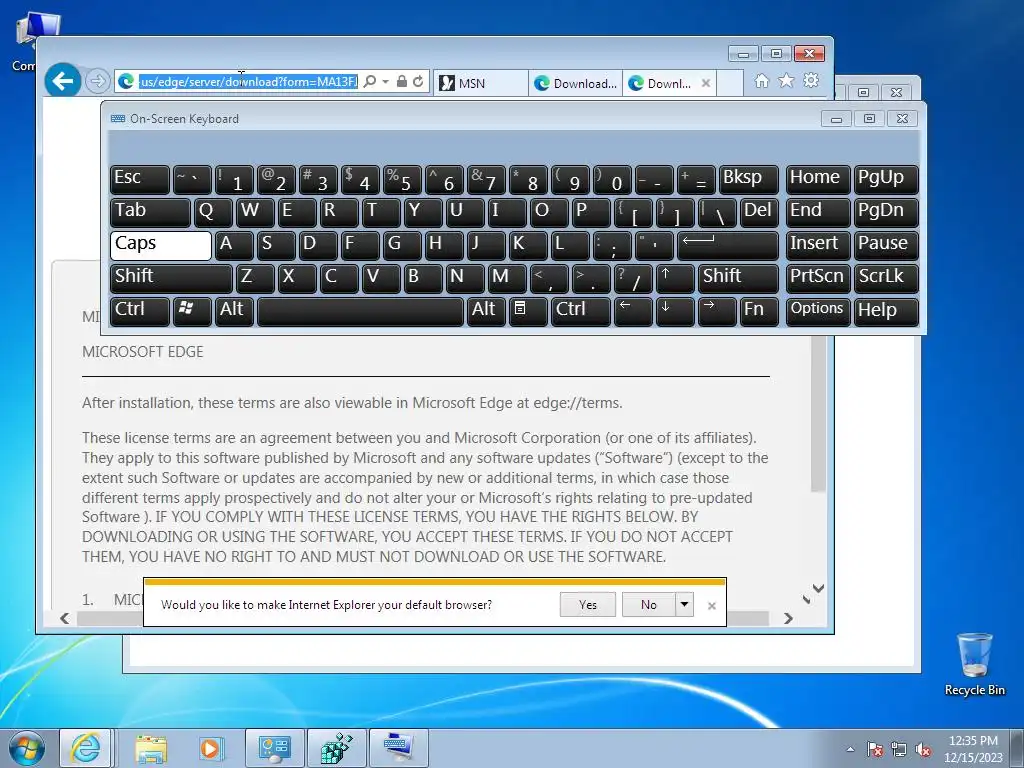Refresh the page with the reload icon
The height and width of the screenshot is (768, 1024).
pyautogui.click(x=418, y=82)
